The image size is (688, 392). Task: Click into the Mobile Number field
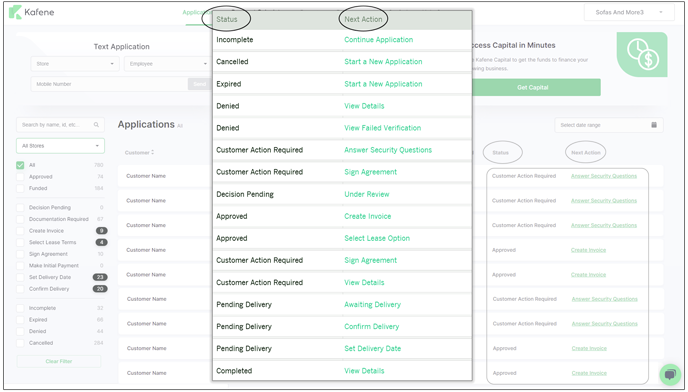coord(109,84)
